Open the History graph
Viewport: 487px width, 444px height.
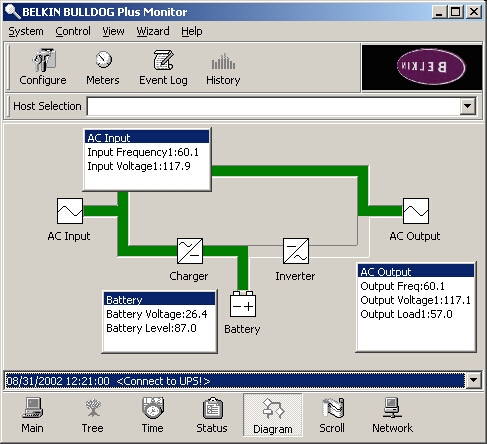pyautogui.click(x=223, y=67)
